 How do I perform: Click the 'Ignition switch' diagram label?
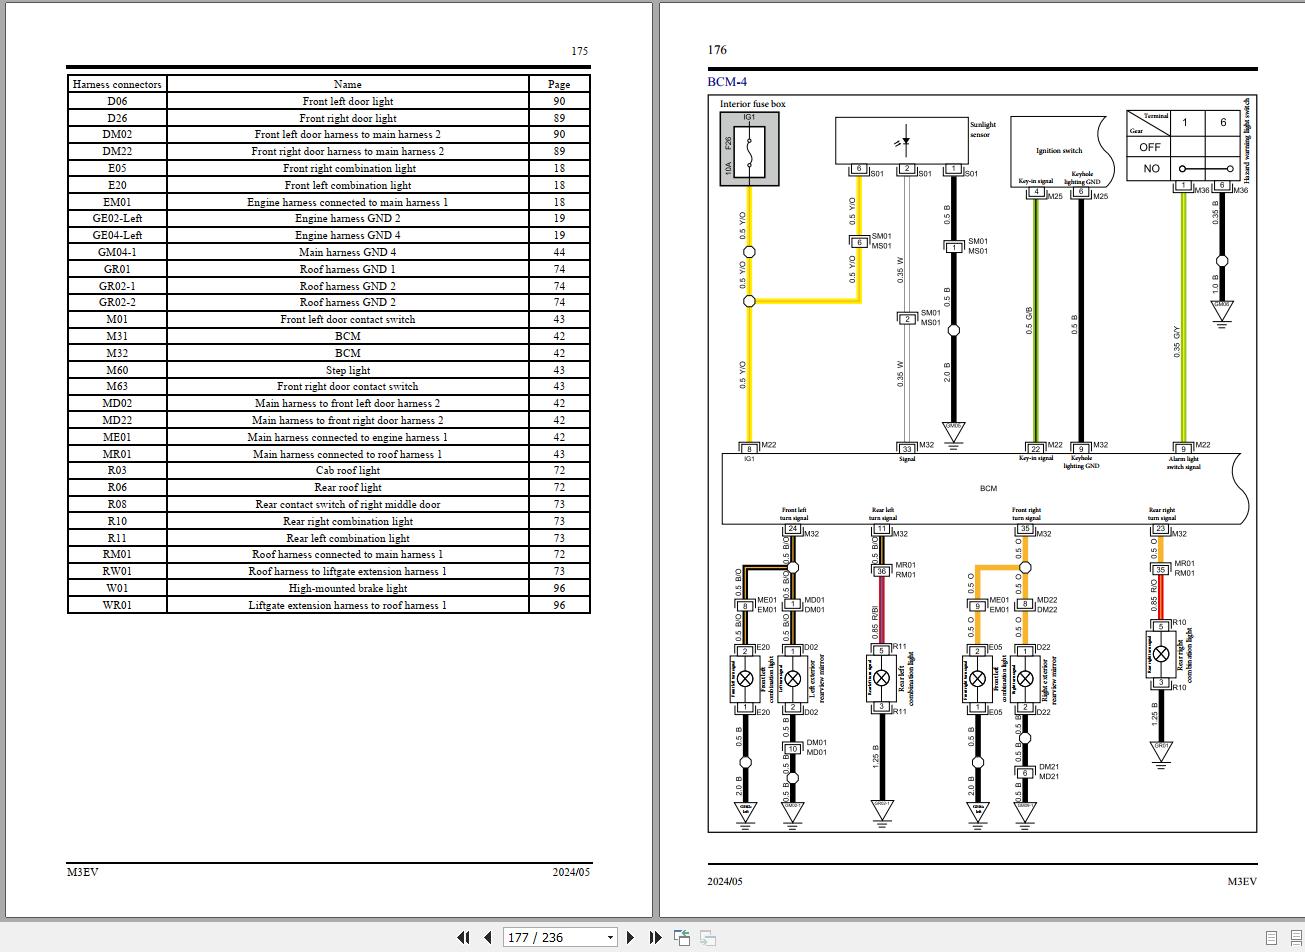[x=1059, y=151]
